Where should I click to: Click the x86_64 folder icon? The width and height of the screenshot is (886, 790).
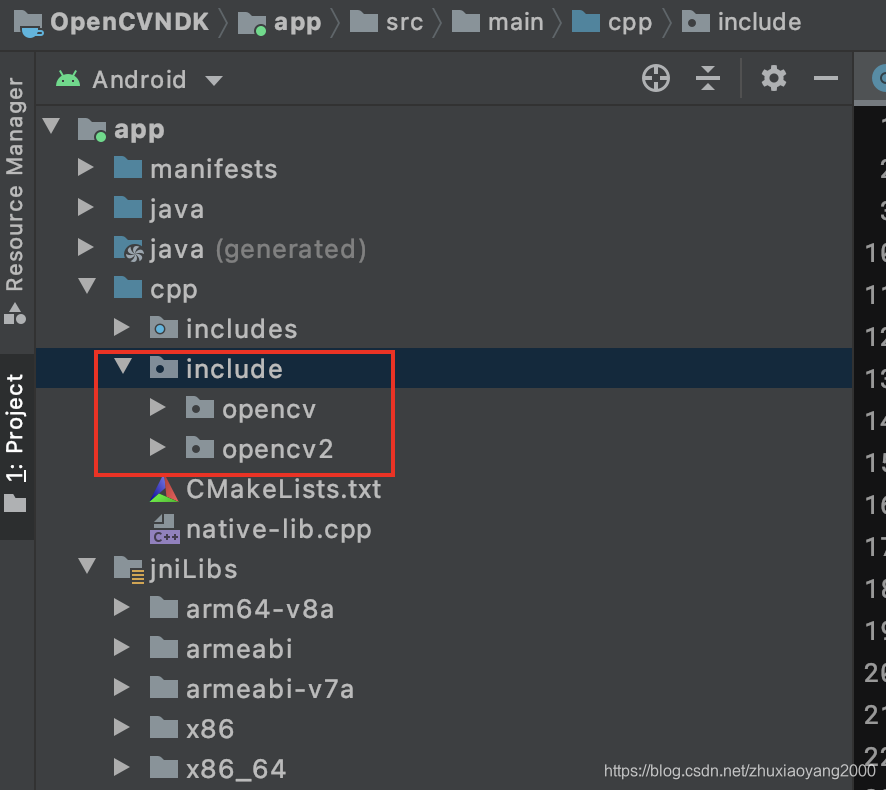pyautogui.click(x=164, y=767)
